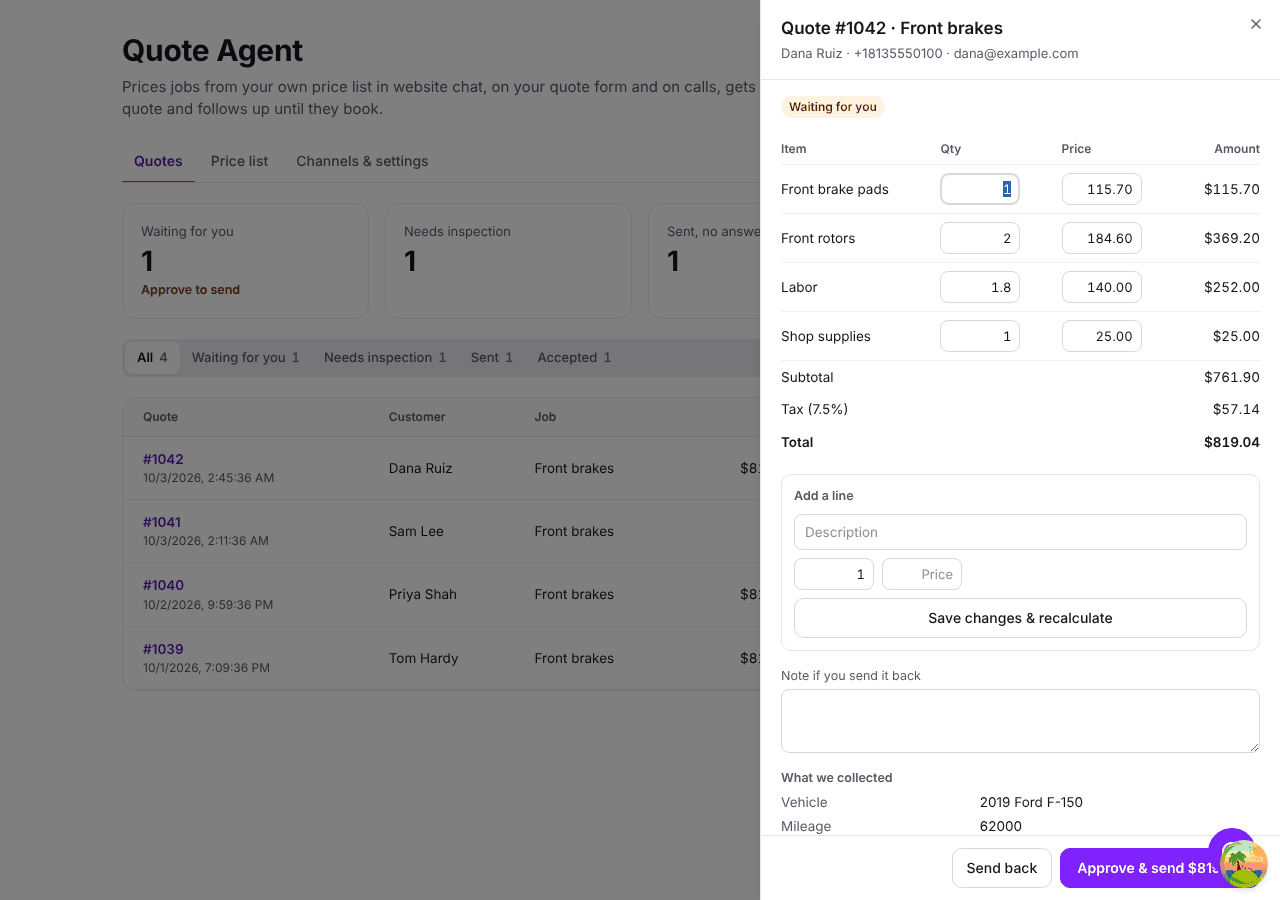
Task: Filter quotes by Accepted
Action: pyautogui.click(x=574, y=357)
